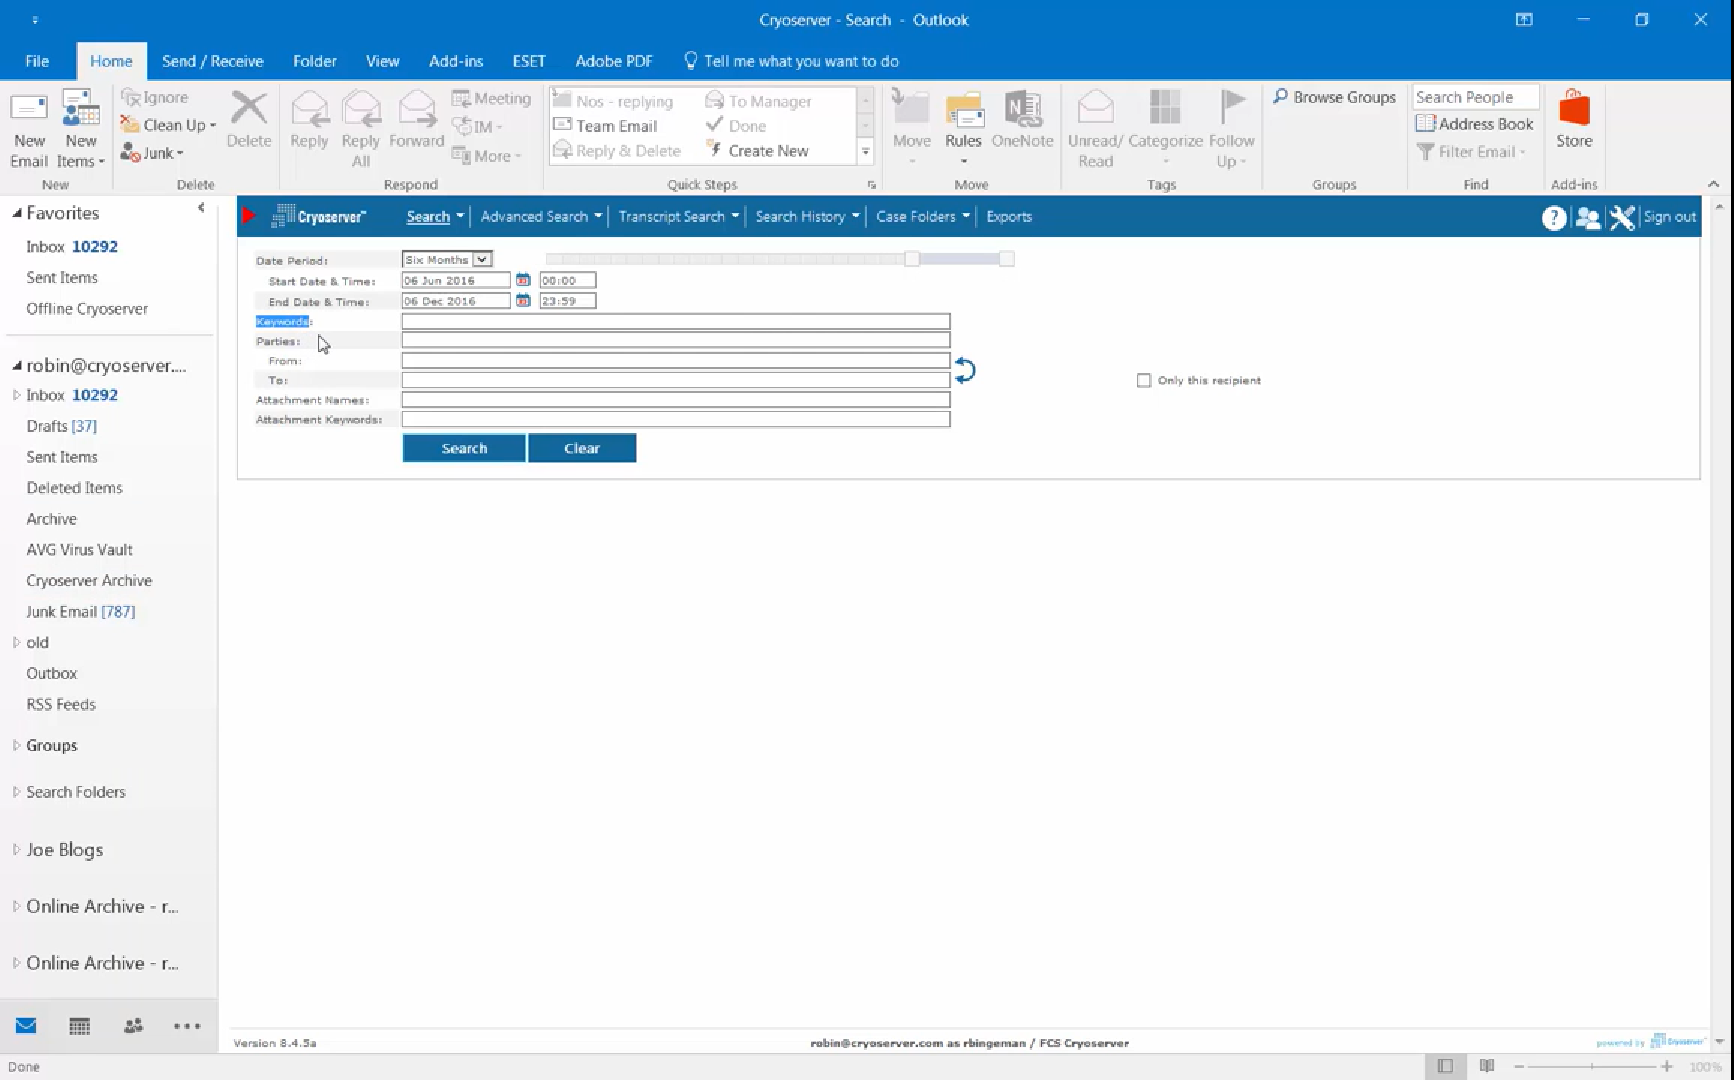1734x1080 pixels.
Task: Select the Team Email quick step
Action: point(605,126)
